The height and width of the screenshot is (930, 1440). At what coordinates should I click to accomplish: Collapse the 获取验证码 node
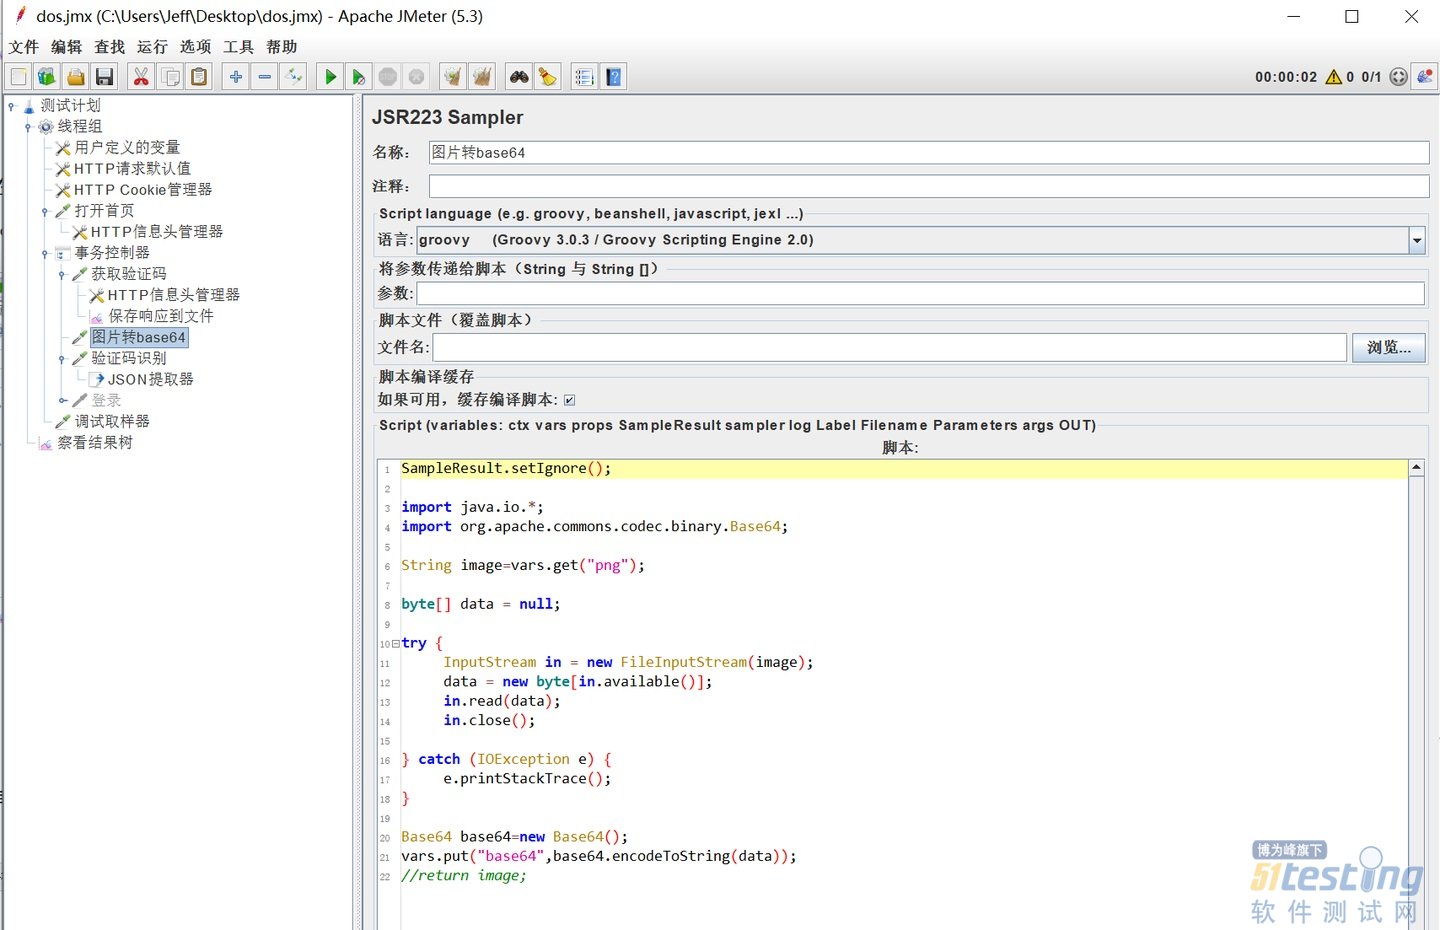(x=62, y=274)
